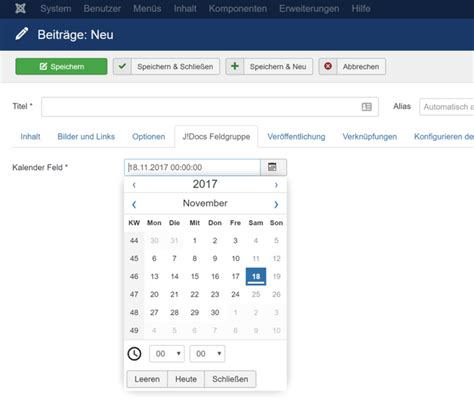Open the Inhalt top menu
The width and height of the screenshot is (474, 406).
point(185,9)
